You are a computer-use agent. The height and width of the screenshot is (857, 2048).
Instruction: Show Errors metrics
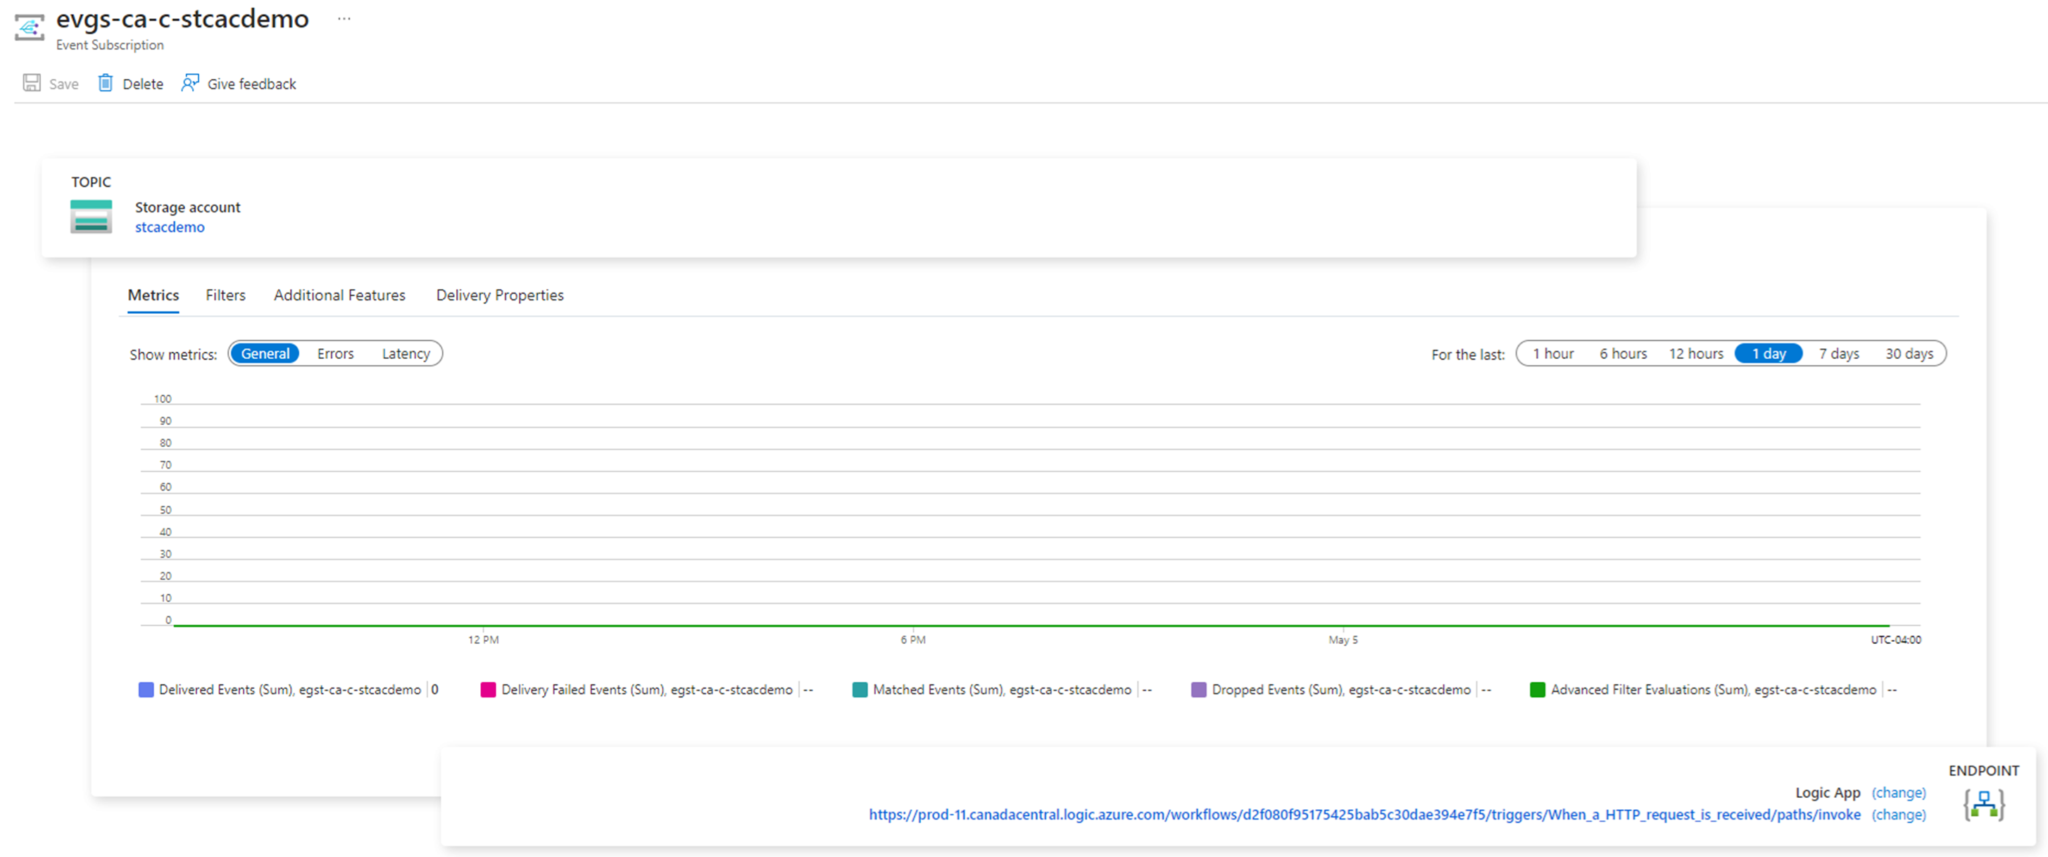click(x=335, y=354)
